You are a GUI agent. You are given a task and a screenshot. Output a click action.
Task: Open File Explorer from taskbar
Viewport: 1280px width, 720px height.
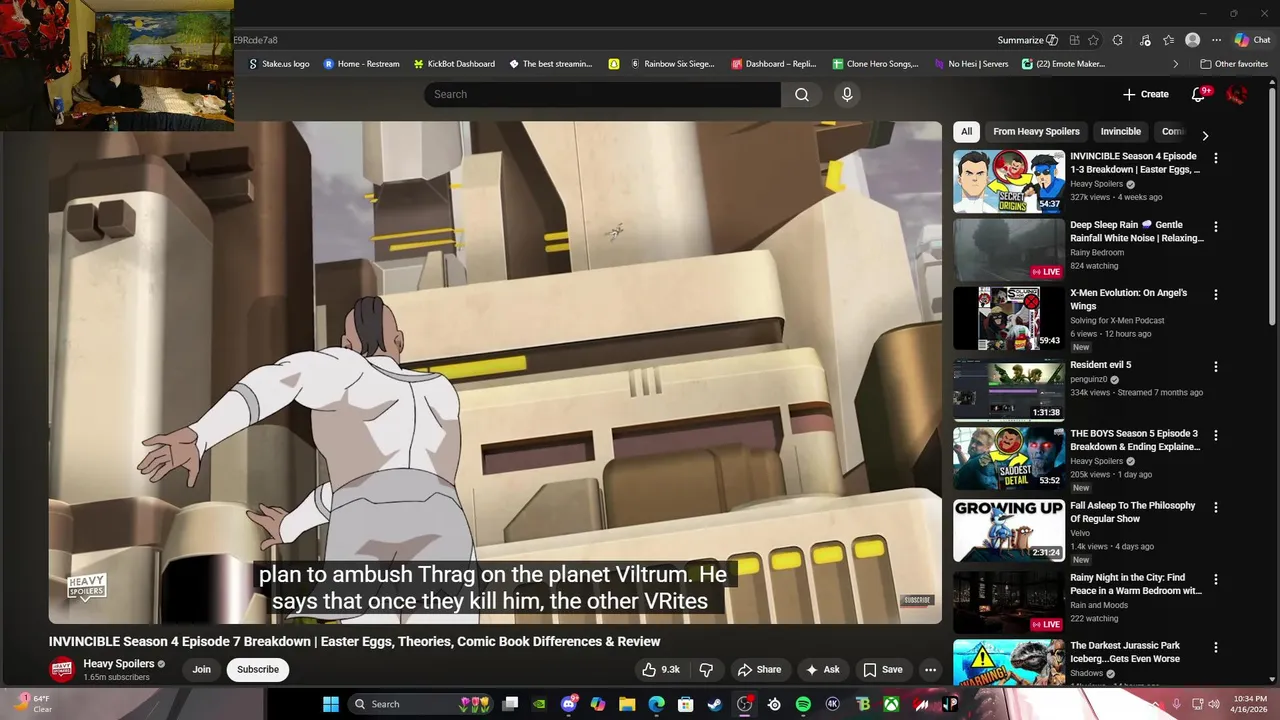pyautogui.click(x=627, y=704)
